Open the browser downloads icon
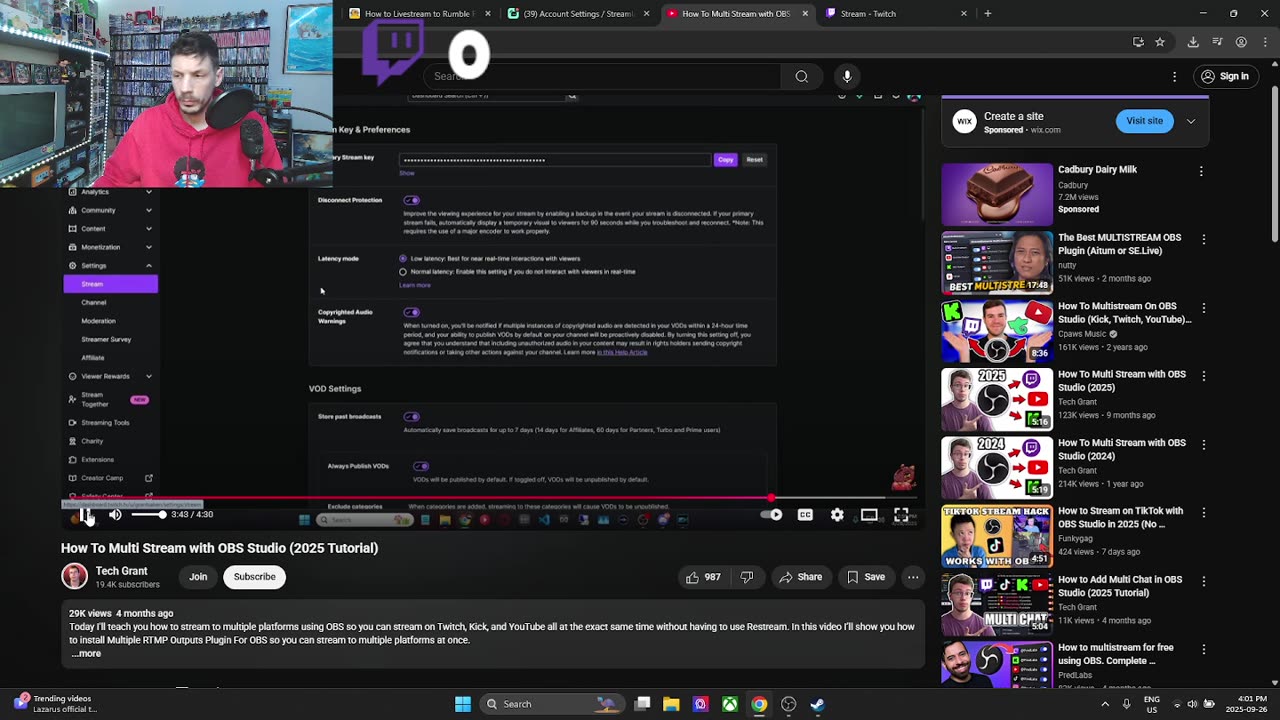Viewport: 1280px width, 720px height. point(1193,42)
